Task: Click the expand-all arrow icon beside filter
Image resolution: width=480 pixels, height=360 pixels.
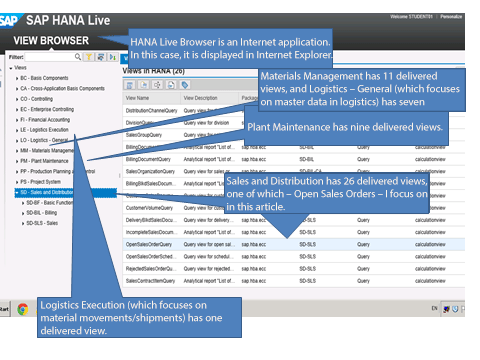Action: click(113, 57)
